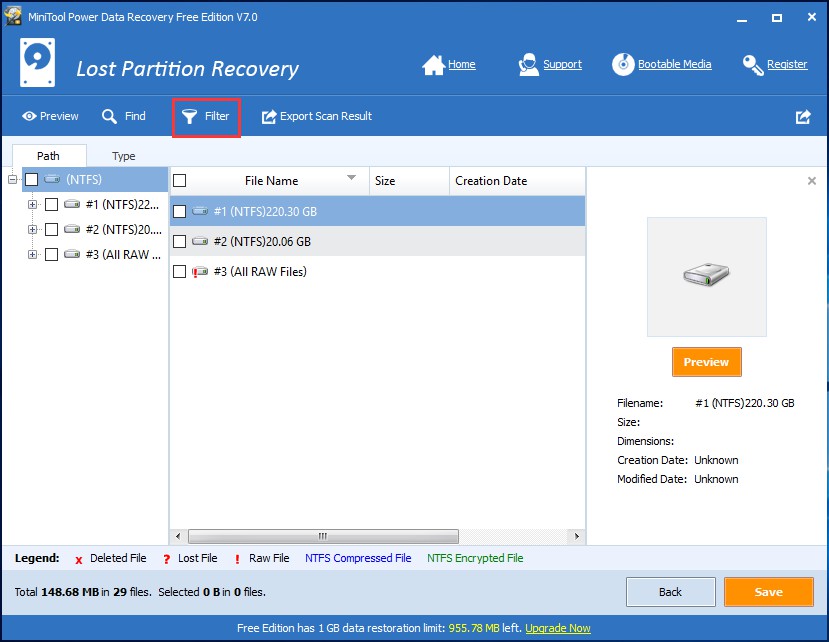Close the preview panel with its X
The width and height of the screenshot is (829, 642).
tap(811, 181)
